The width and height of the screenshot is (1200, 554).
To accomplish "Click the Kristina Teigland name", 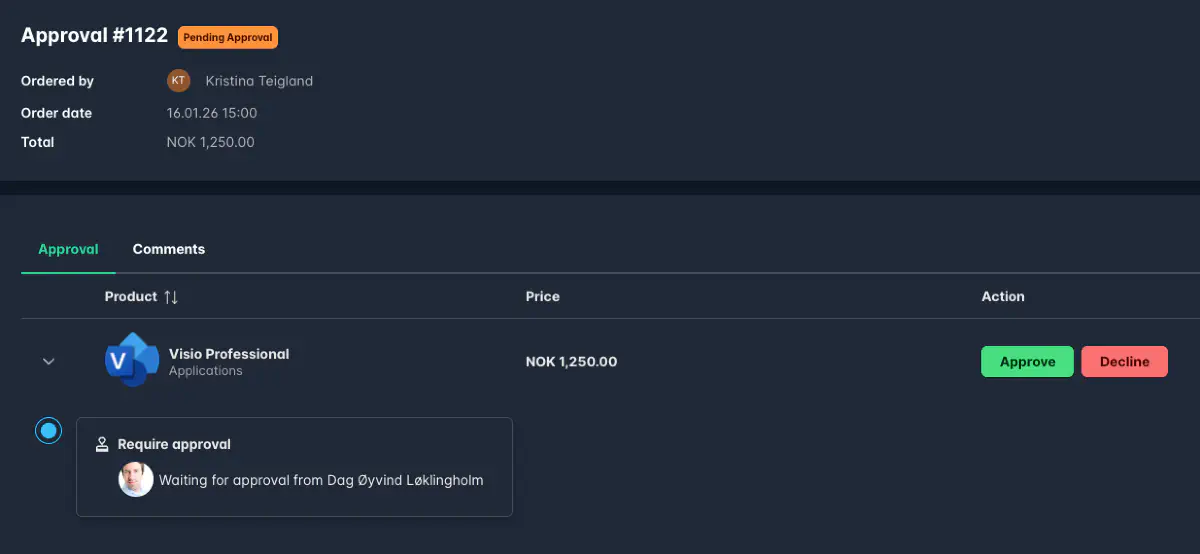I will click(x=259, y=81).
